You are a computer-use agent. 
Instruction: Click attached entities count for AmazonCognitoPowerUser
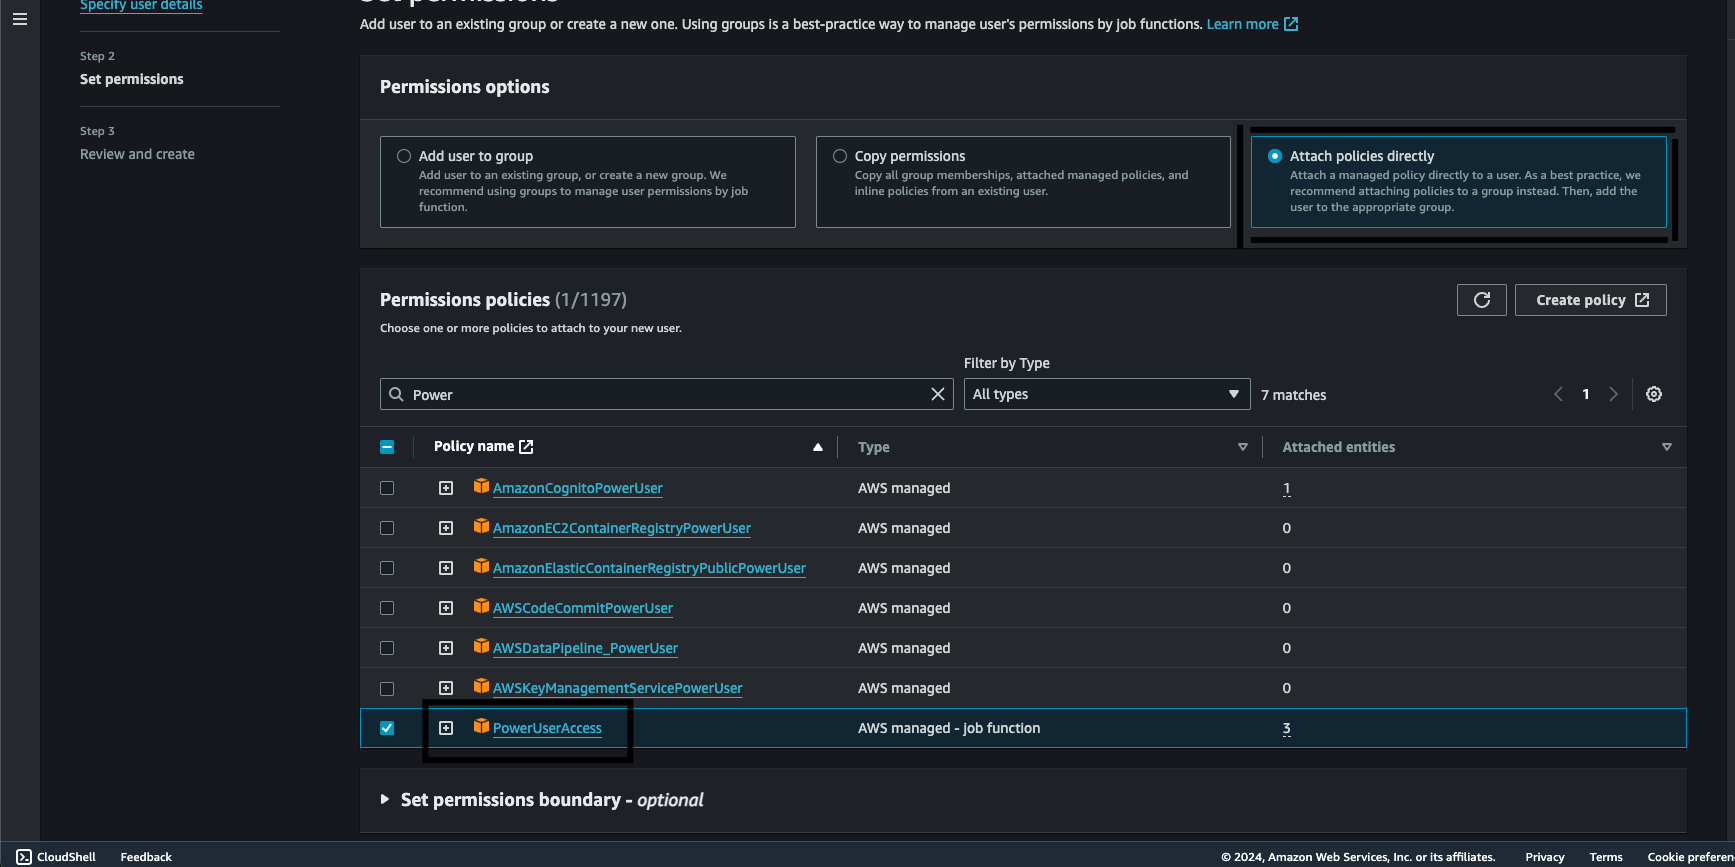(1287, 488)
